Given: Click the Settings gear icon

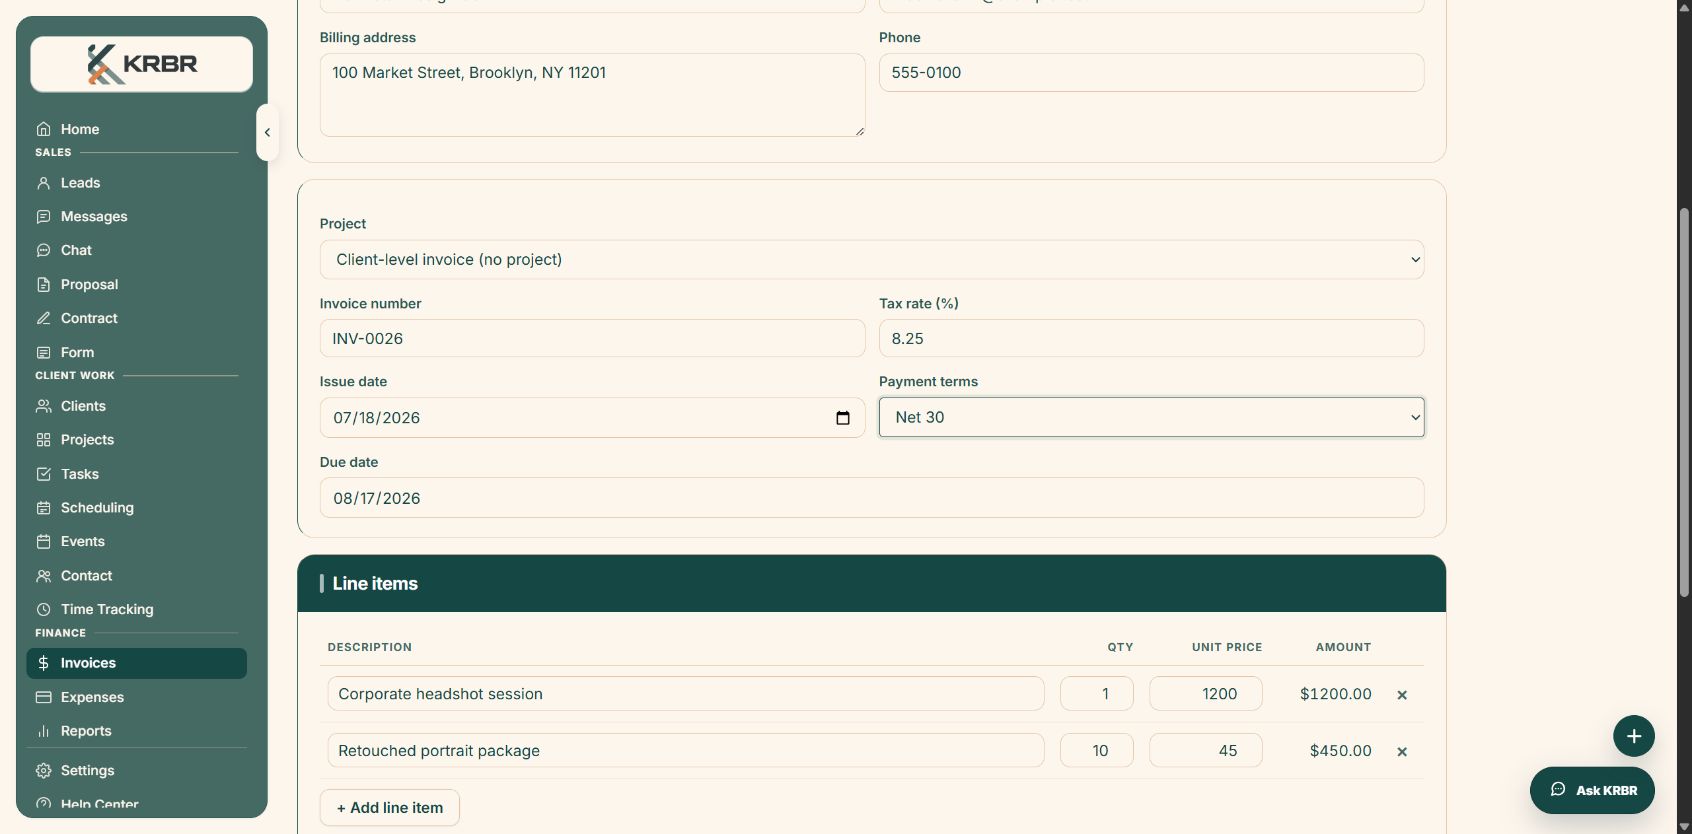Looking at the screenshot, I should (x=43, y=771).
